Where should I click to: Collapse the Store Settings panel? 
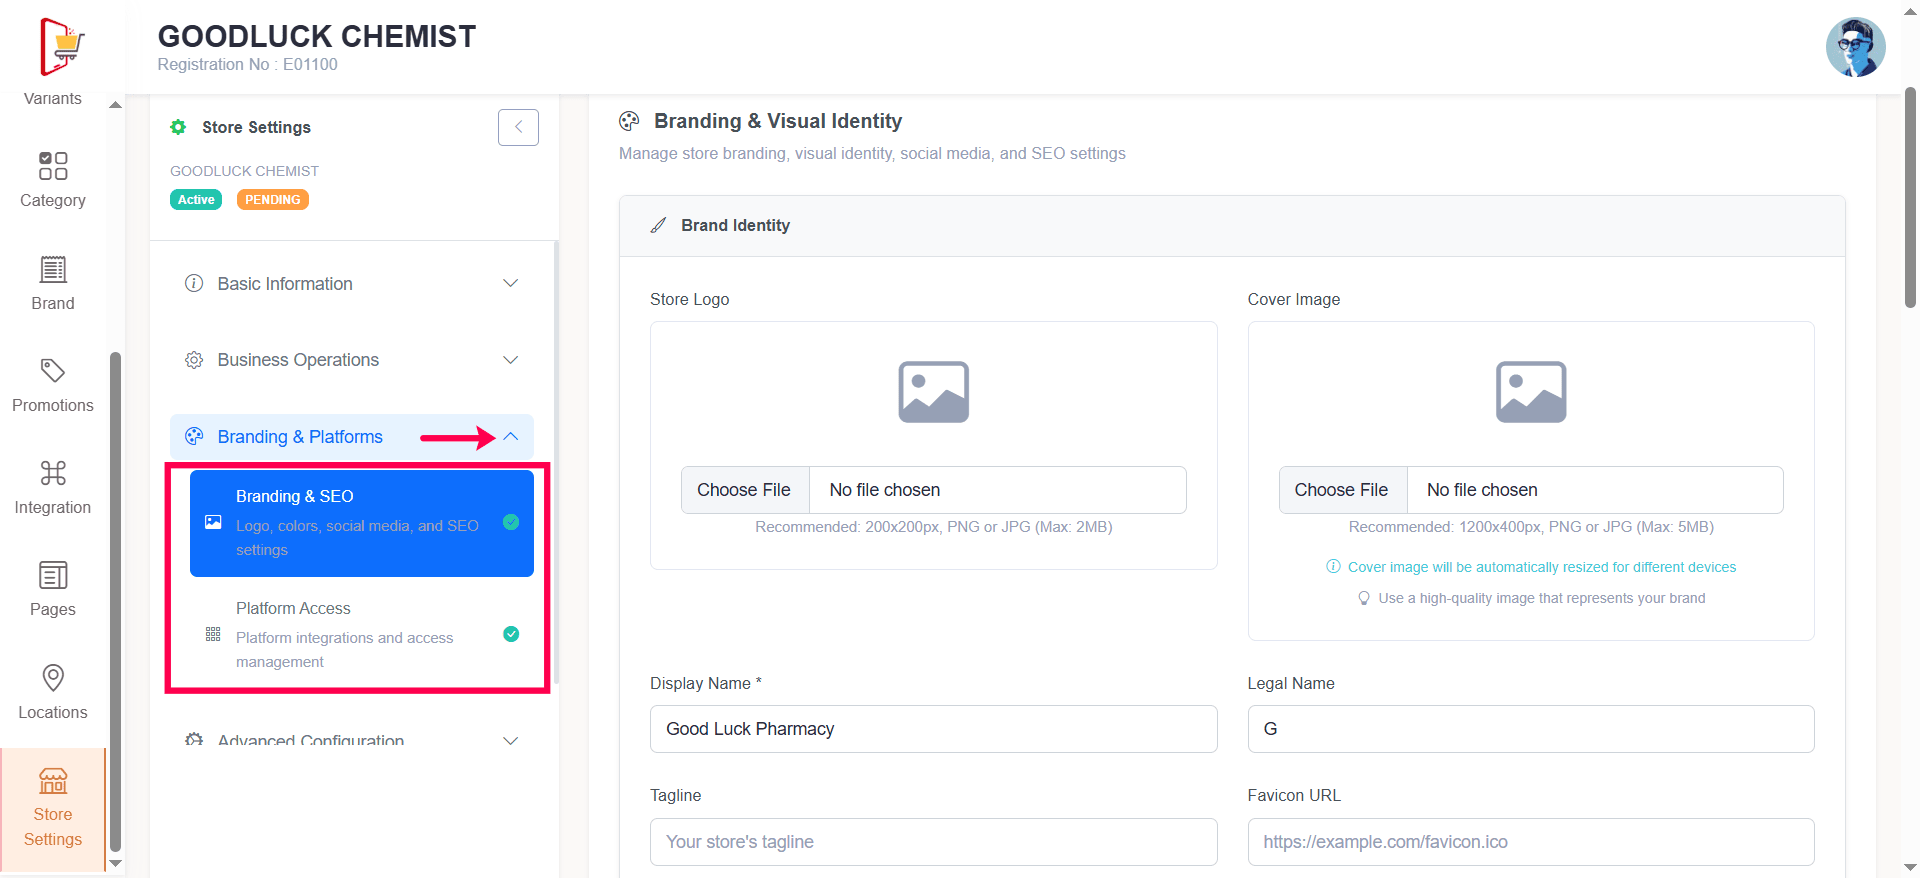pos(518,127)
